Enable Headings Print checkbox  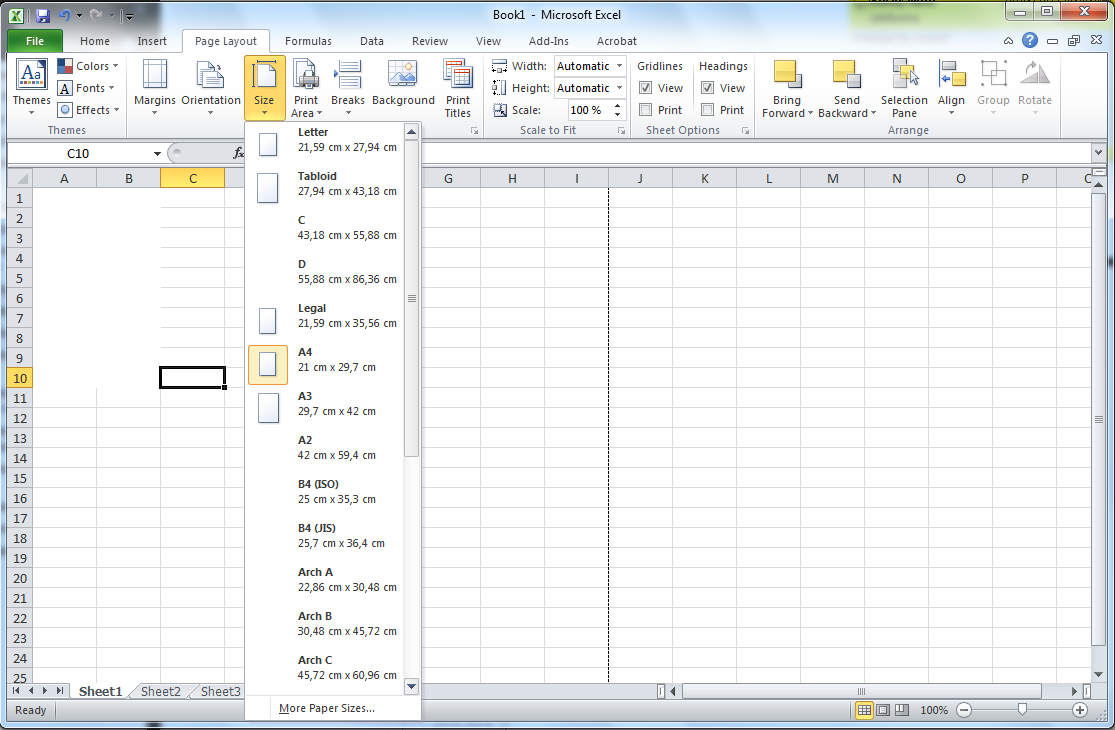(x=708, y=110)
